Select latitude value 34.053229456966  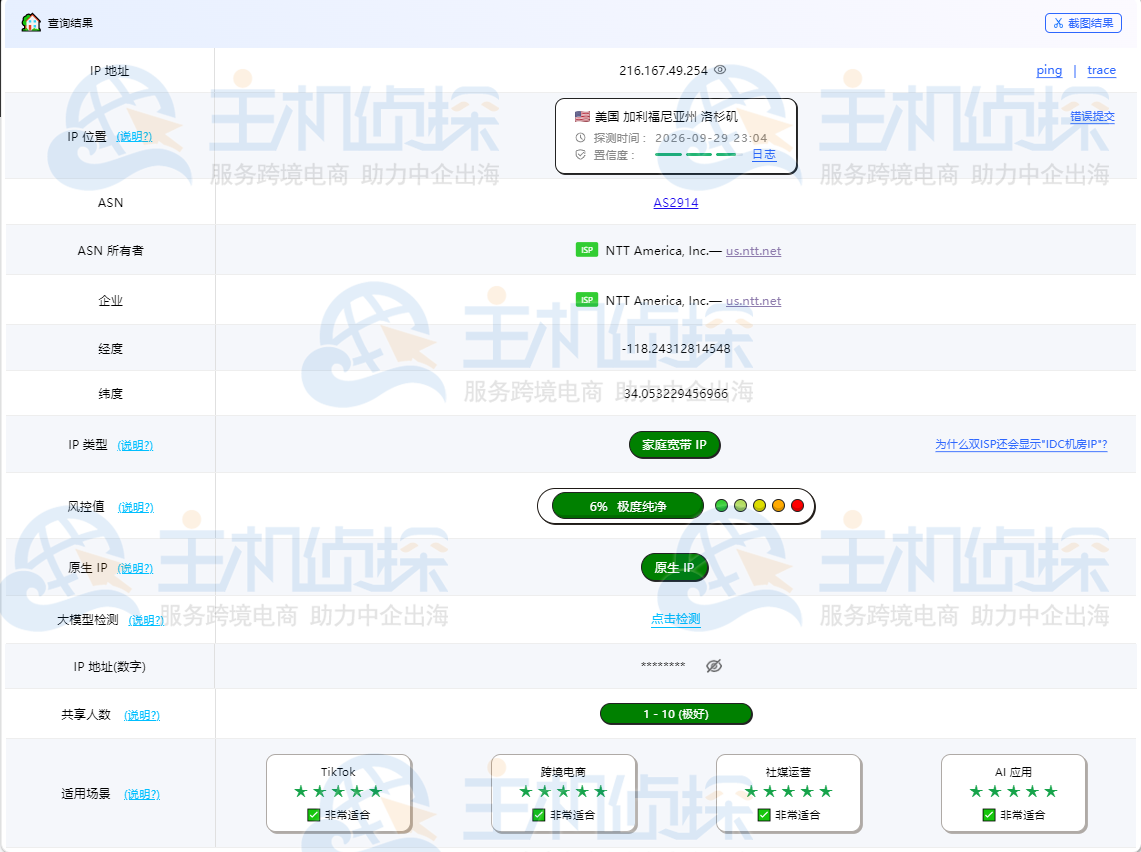pyautogui.click(x=676, y=394)
